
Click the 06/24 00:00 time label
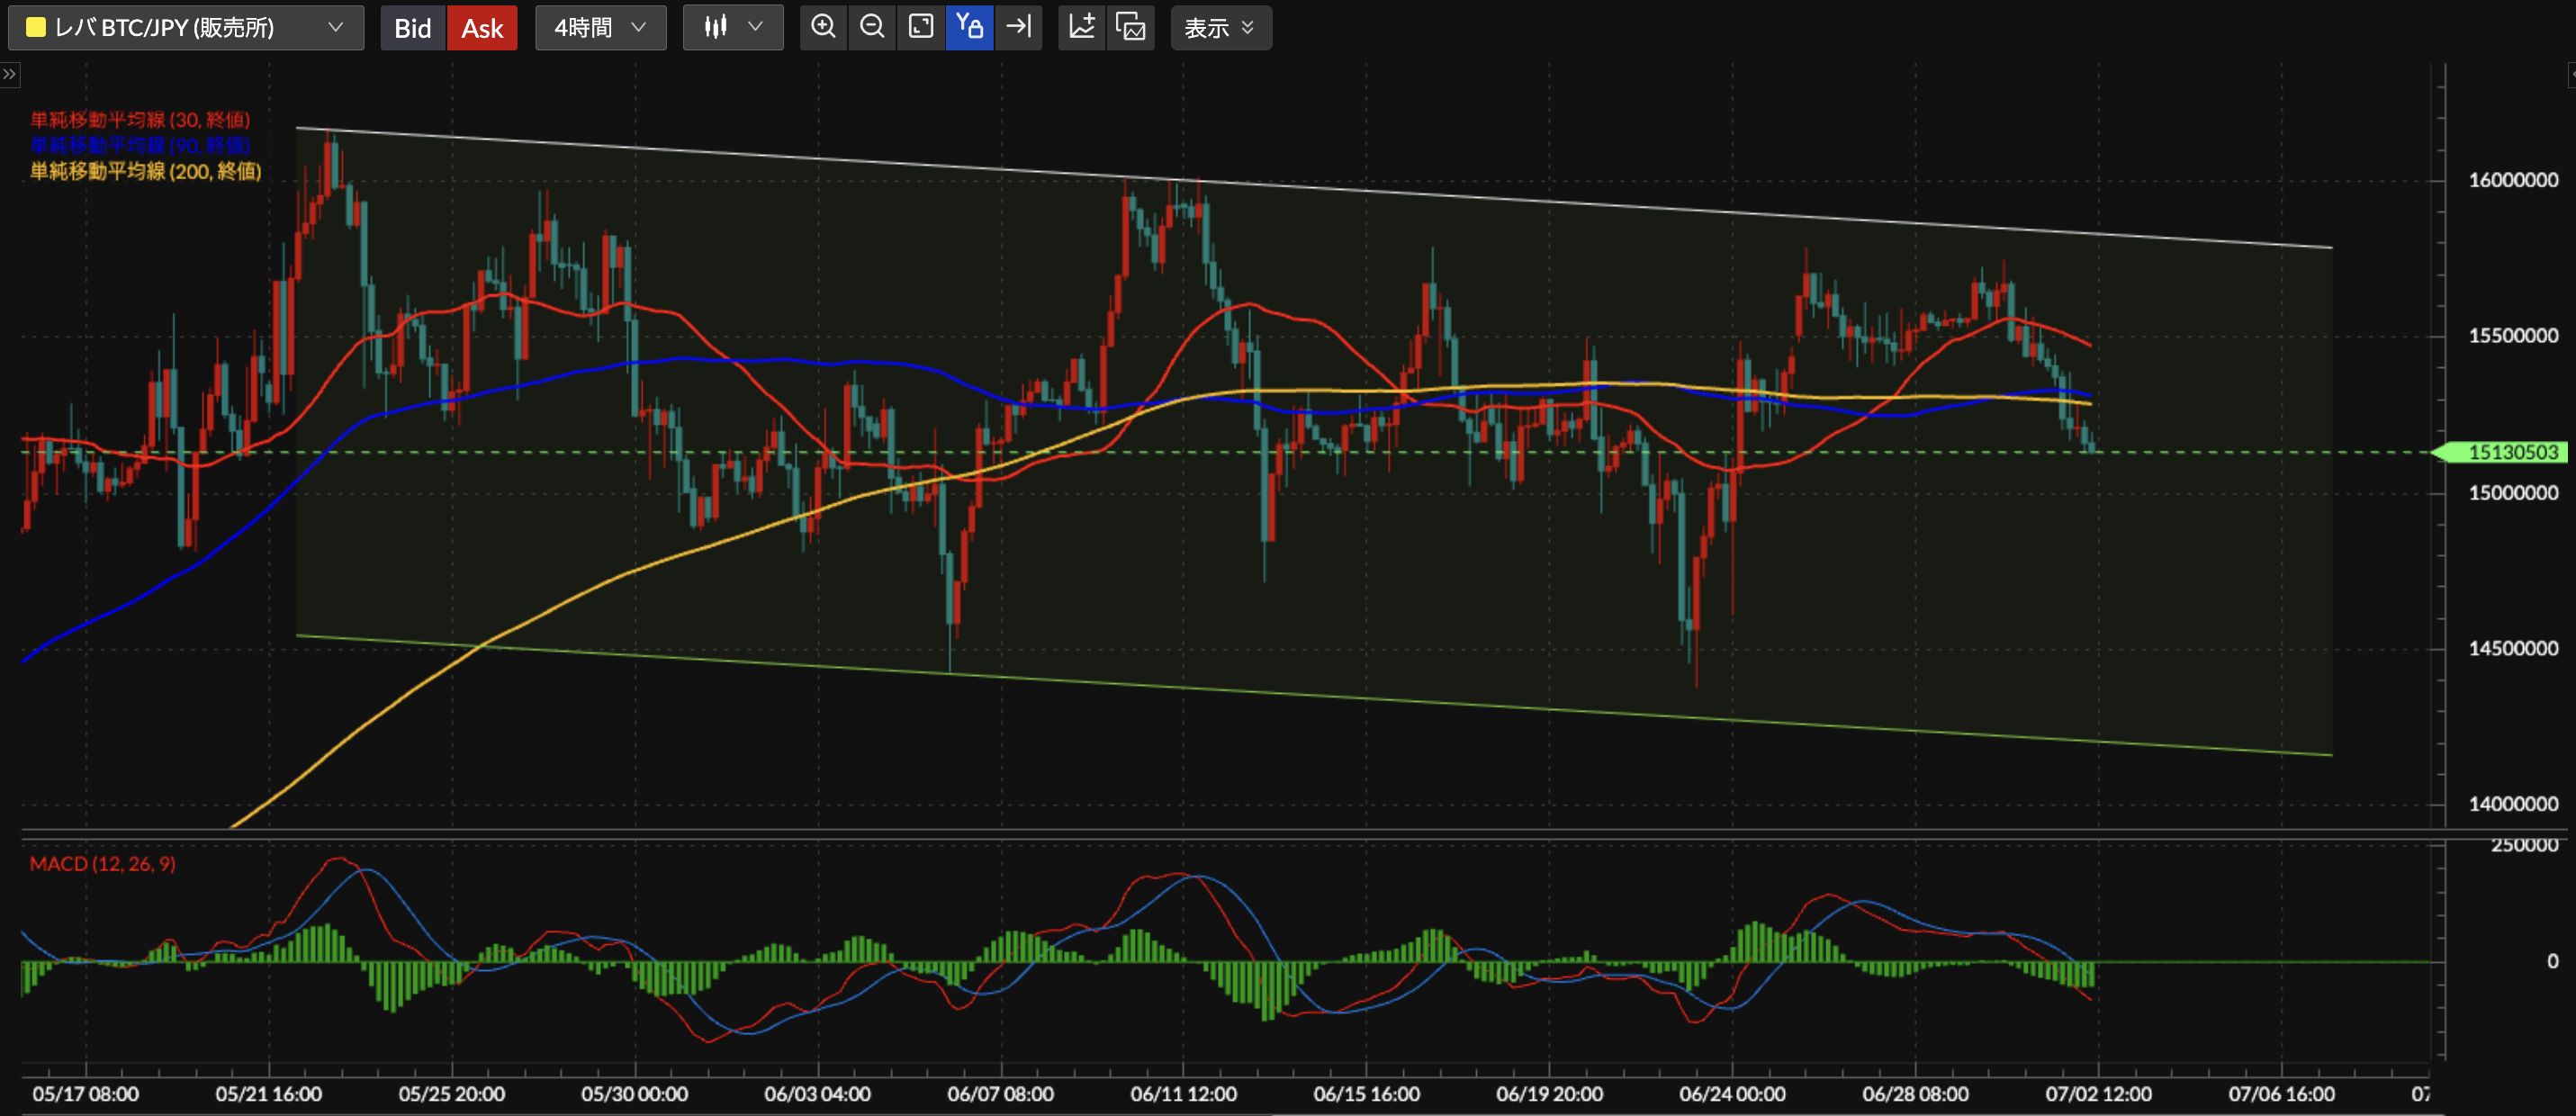(1733, 1094)
